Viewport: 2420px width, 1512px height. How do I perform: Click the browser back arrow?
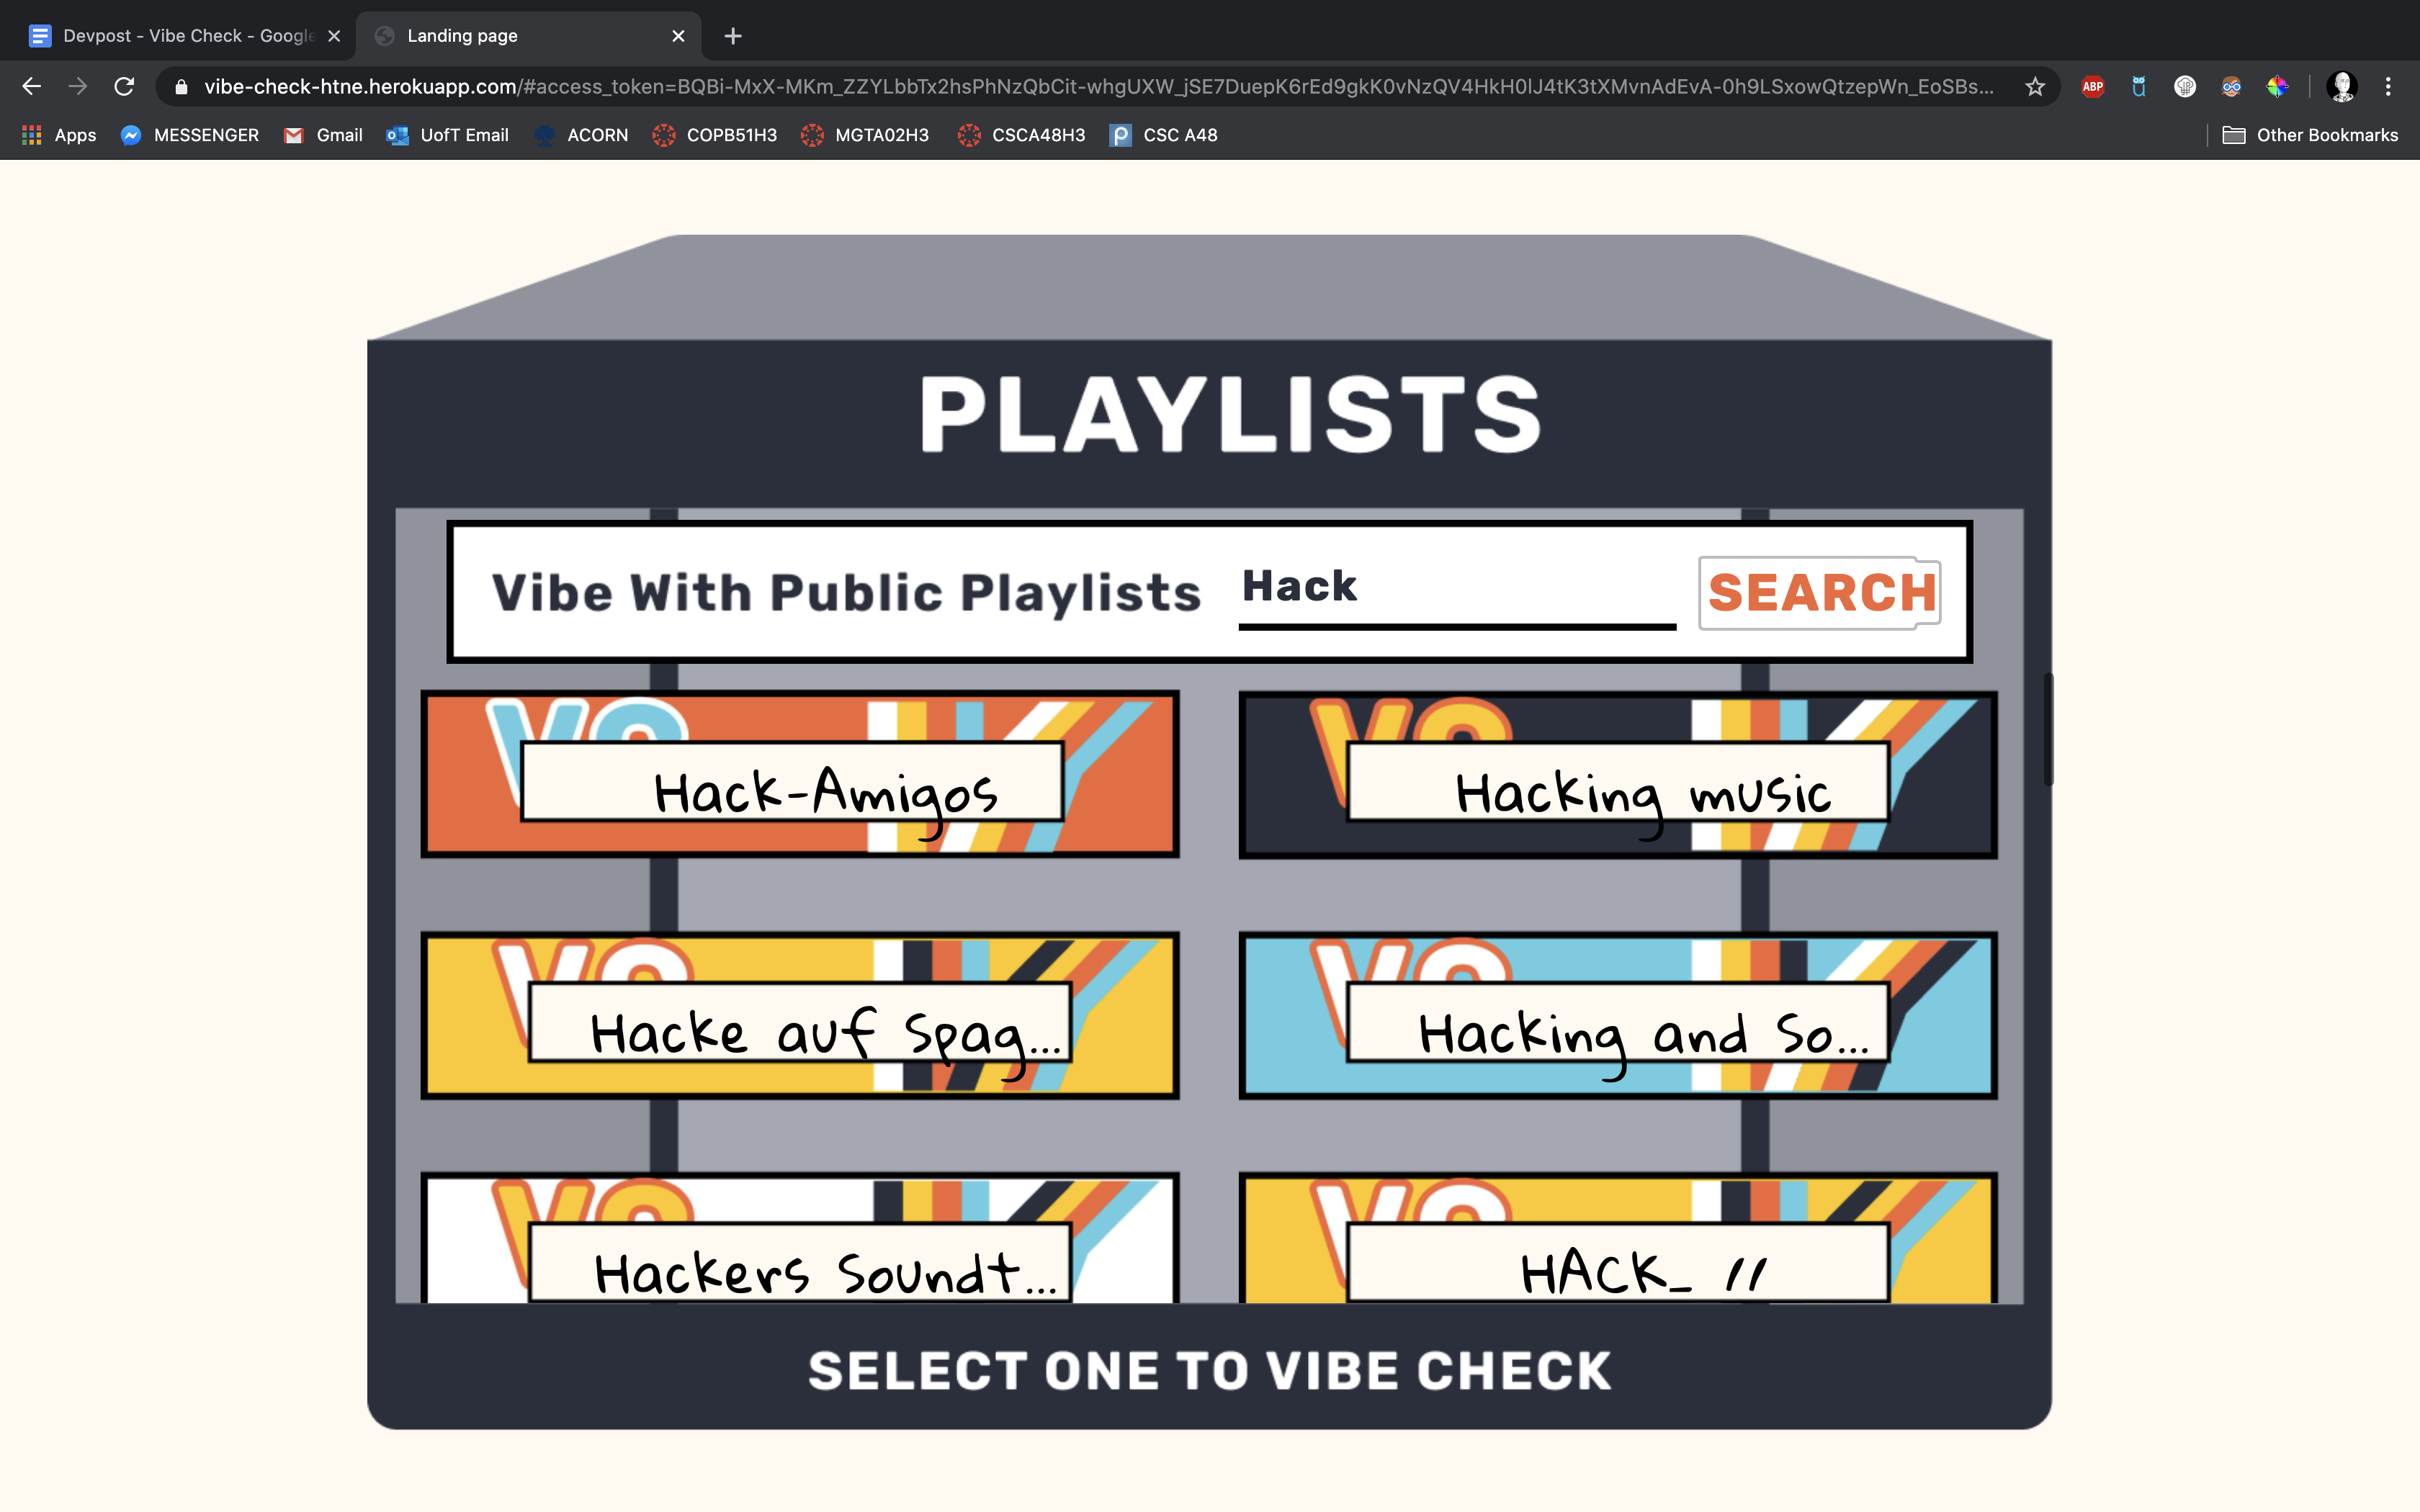point(31,87)
